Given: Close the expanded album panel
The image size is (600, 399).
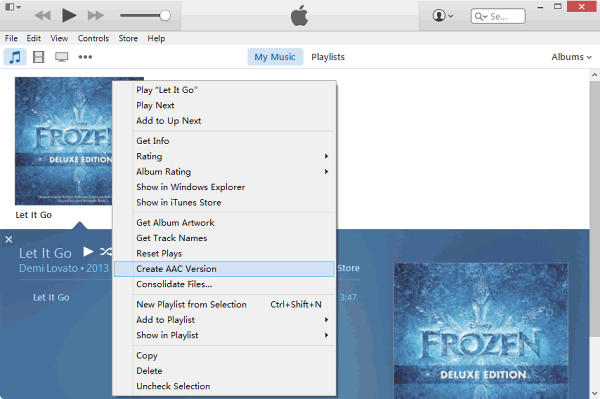Looking at the screenshot, I should 9,239.
